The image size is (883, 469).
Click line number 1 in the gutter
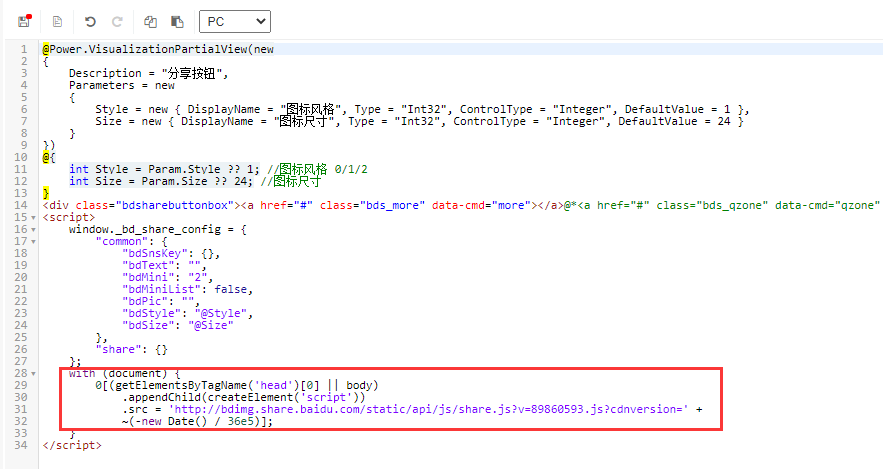(22, 49)
